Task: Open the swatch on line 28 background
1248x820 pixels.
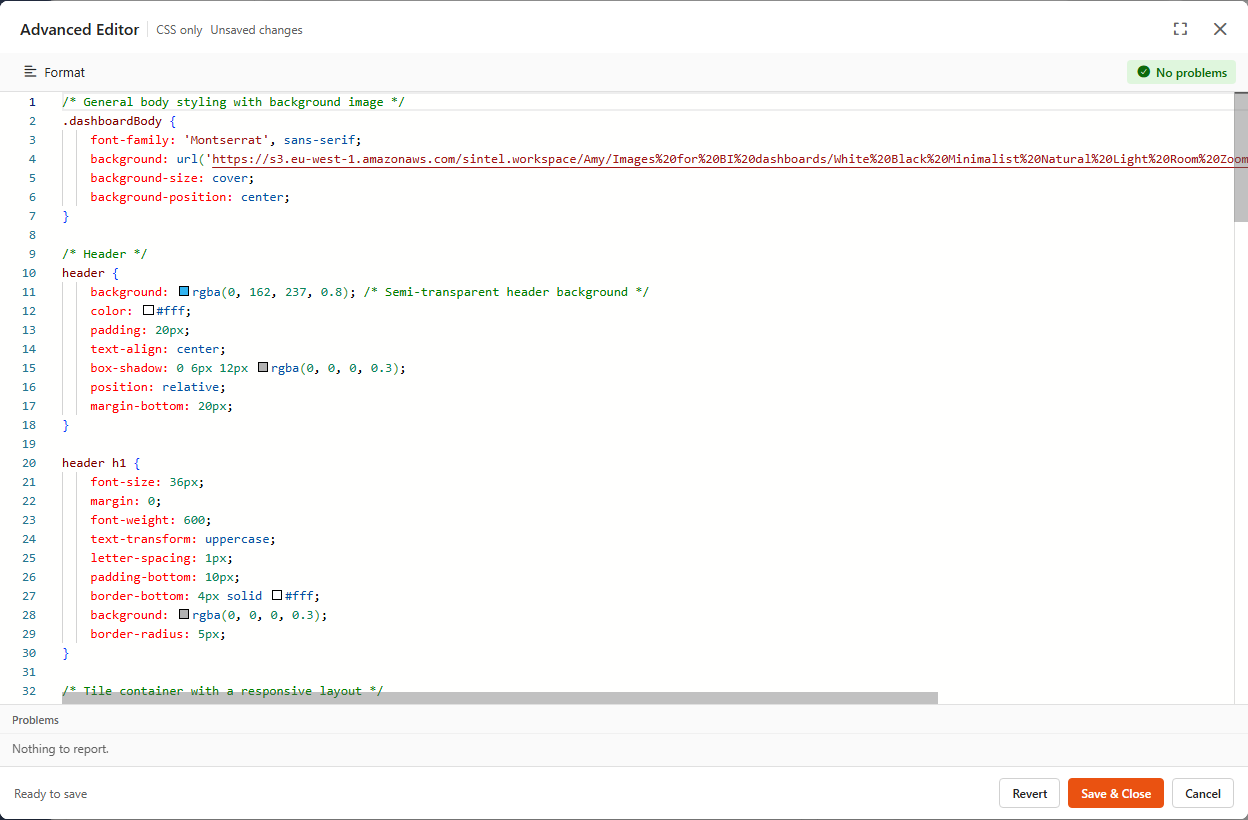Action: (x=184, y=615)
